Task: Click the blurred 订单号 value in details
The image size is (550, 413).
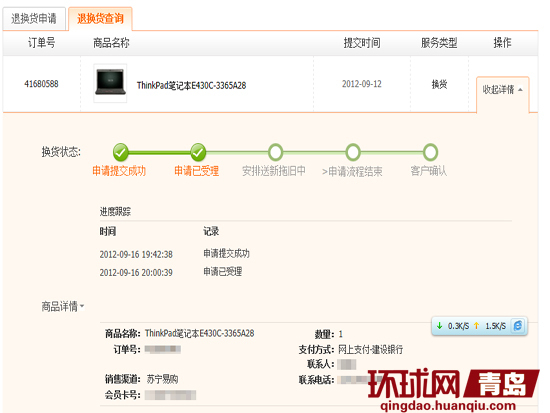Action: (x=162, y=349)
